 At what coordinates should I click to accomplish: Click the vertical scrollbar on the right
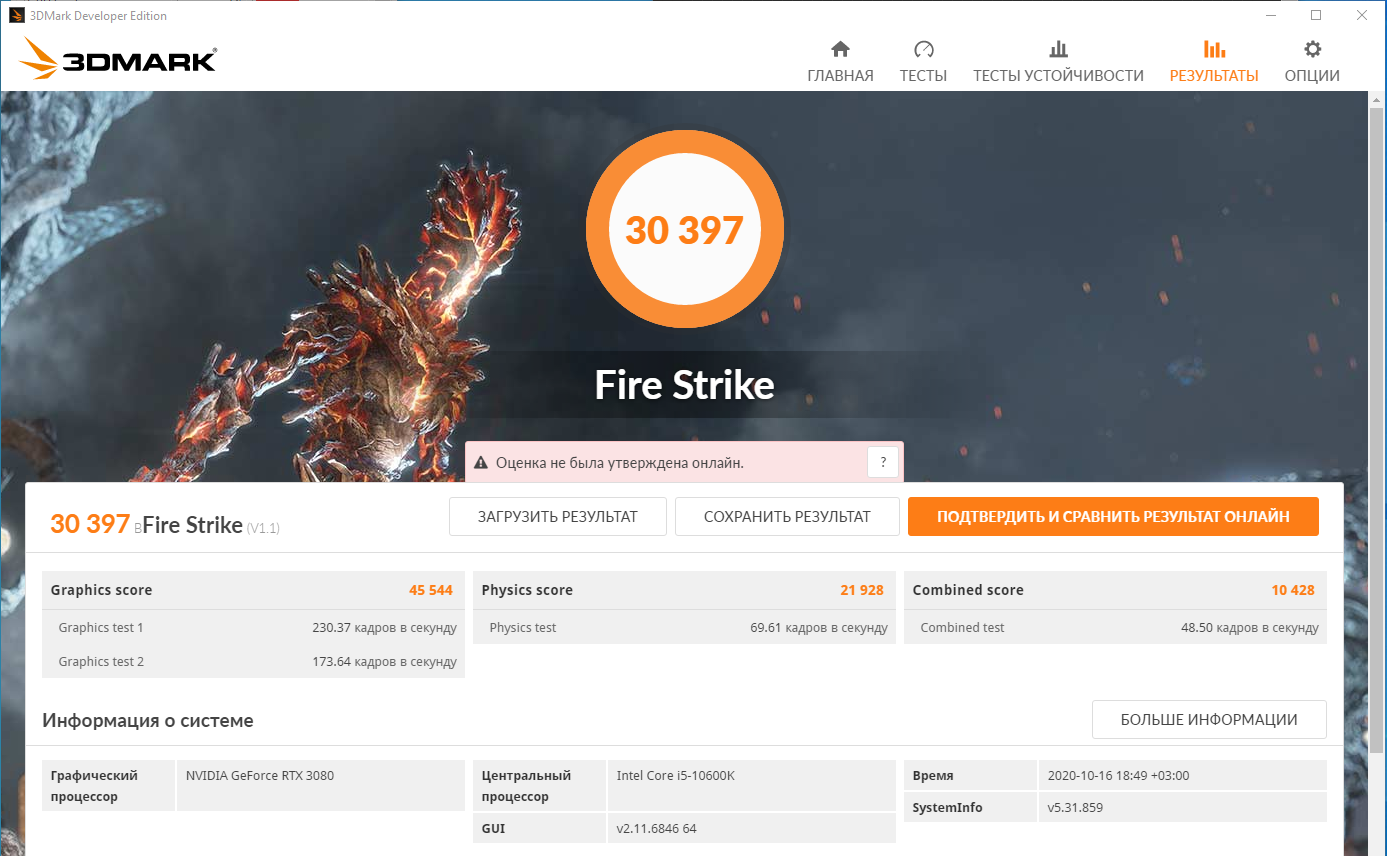(1377, 400)
